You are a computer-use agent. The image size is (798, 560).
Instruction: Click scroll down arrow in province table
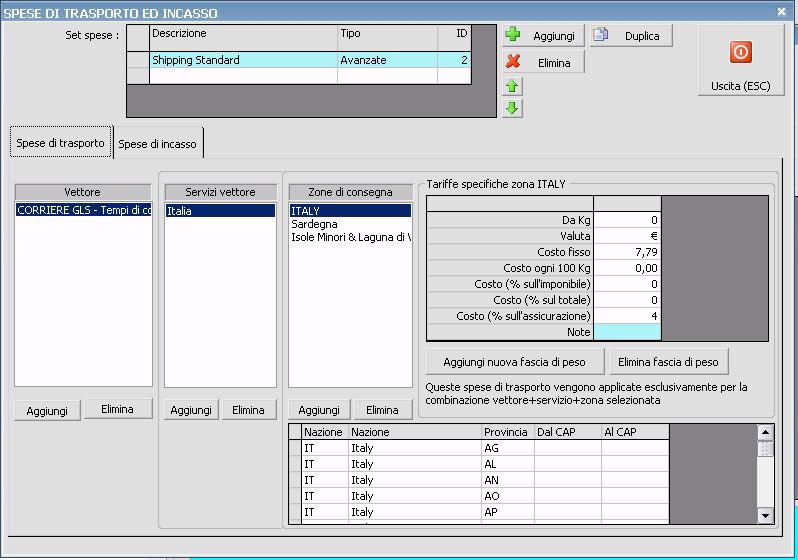(x=765, y=515)
